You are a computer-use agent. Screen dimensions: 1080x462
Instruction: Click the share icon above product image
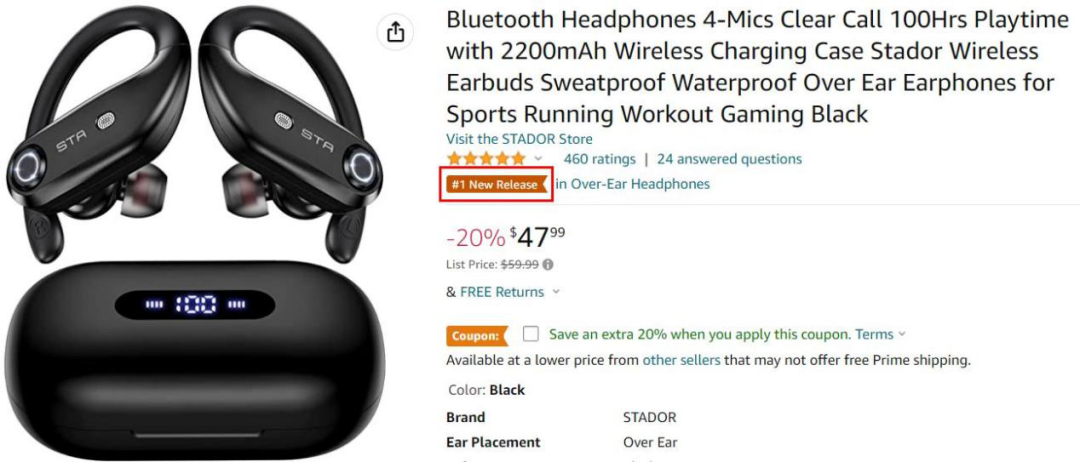pos(395,32)
